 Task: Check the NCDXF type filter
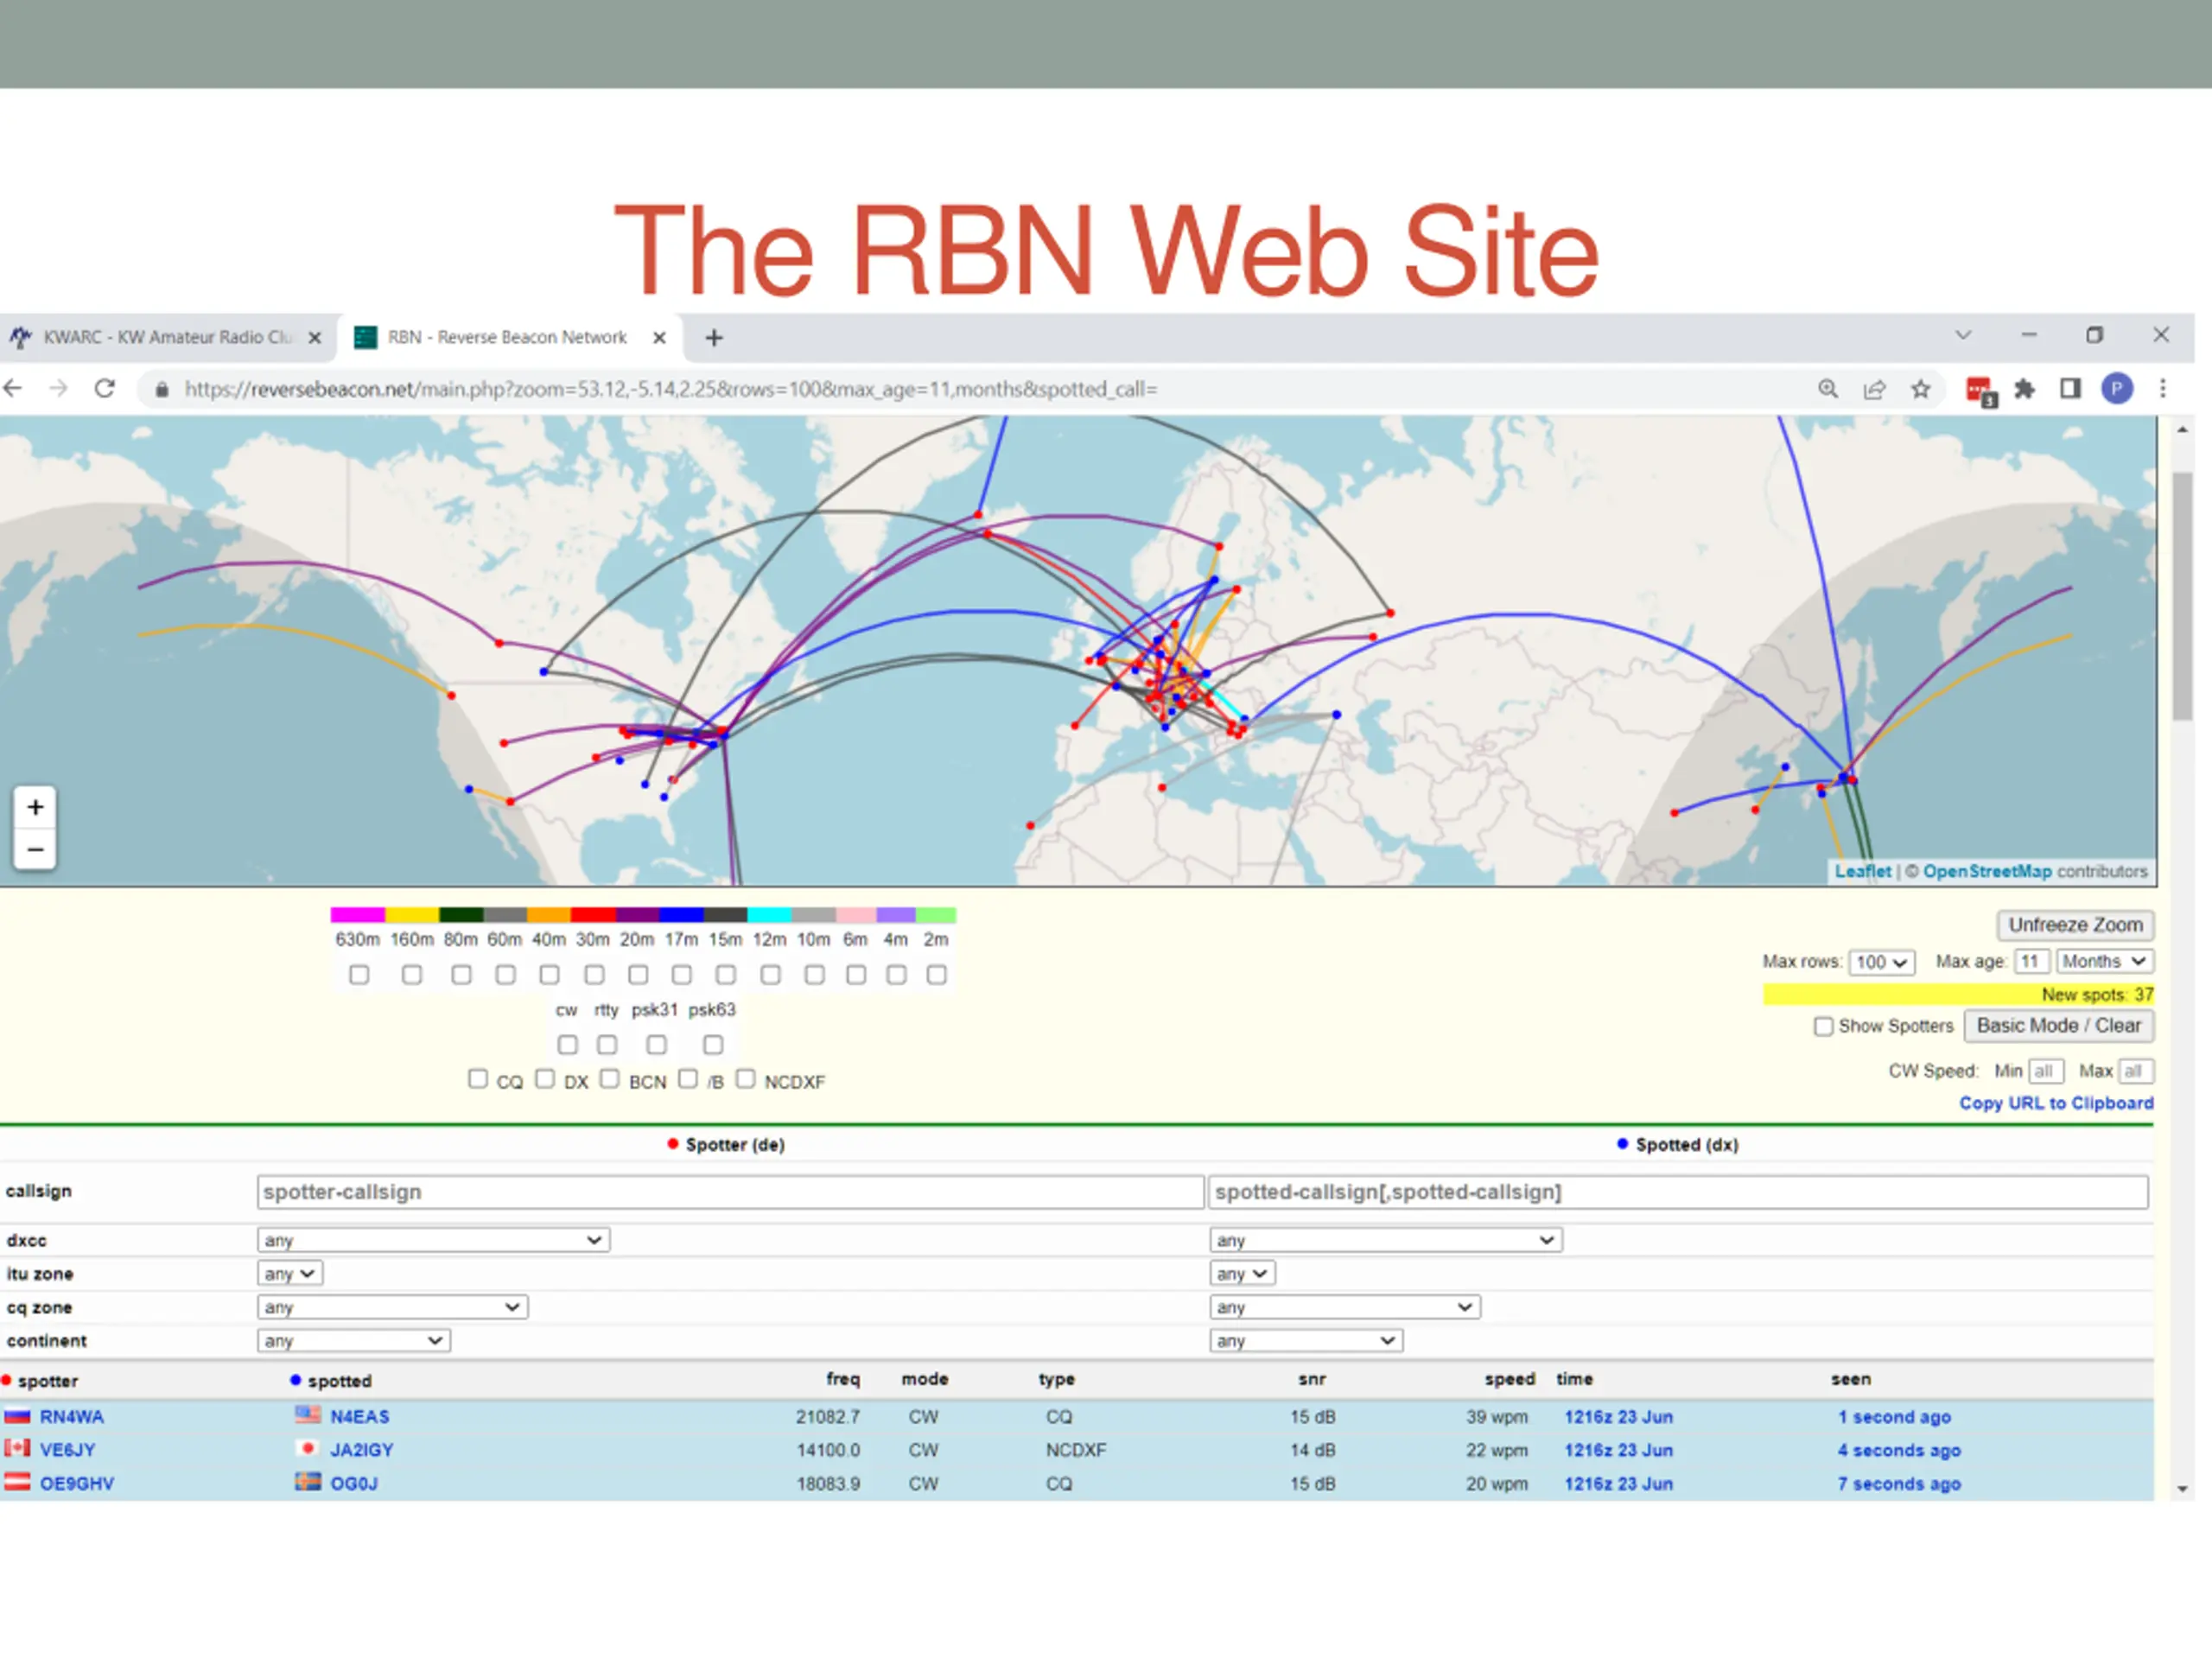click(746, 1079)
